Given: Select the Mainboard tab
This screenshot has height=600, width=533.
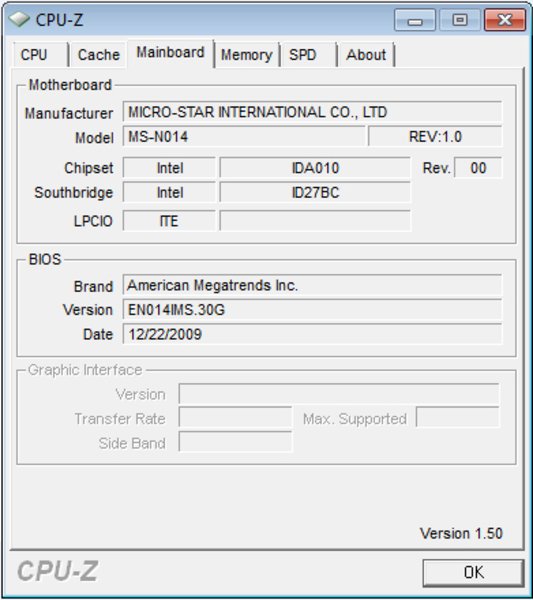Looking at the screenshot, I should 171,53.
